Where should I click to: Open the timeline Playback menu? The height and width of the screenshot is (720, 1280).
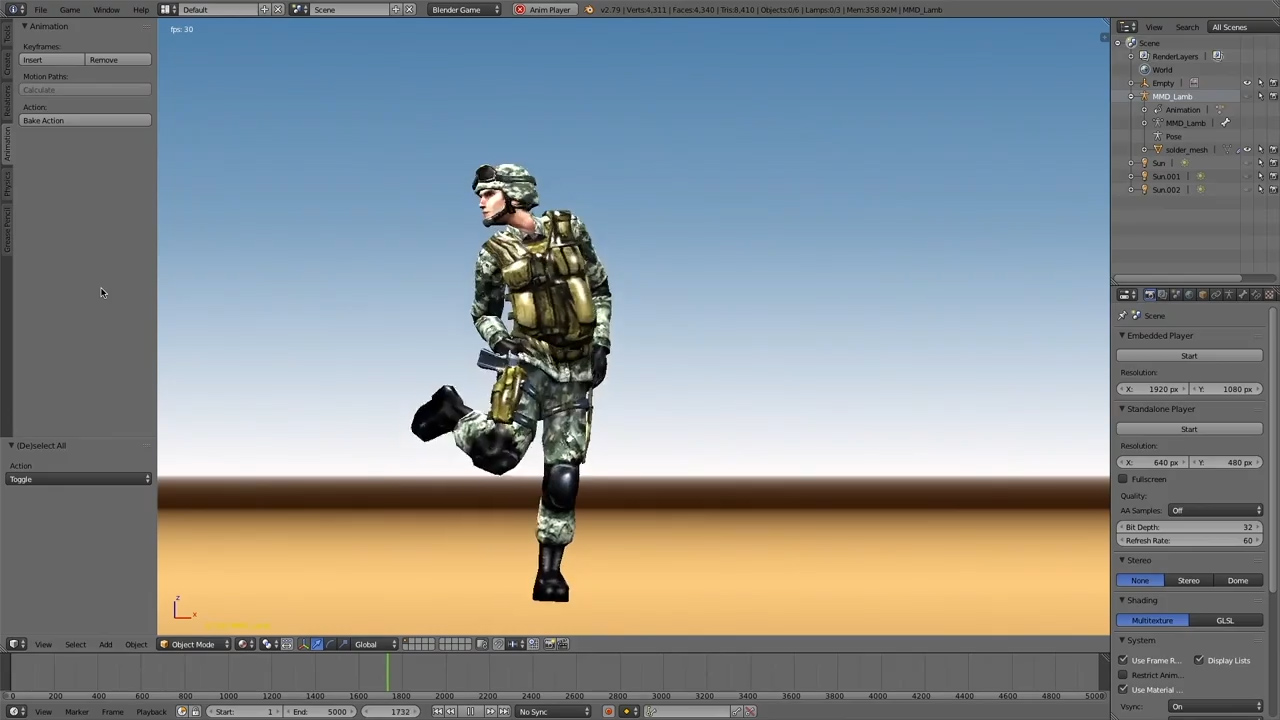click(151, 712)
